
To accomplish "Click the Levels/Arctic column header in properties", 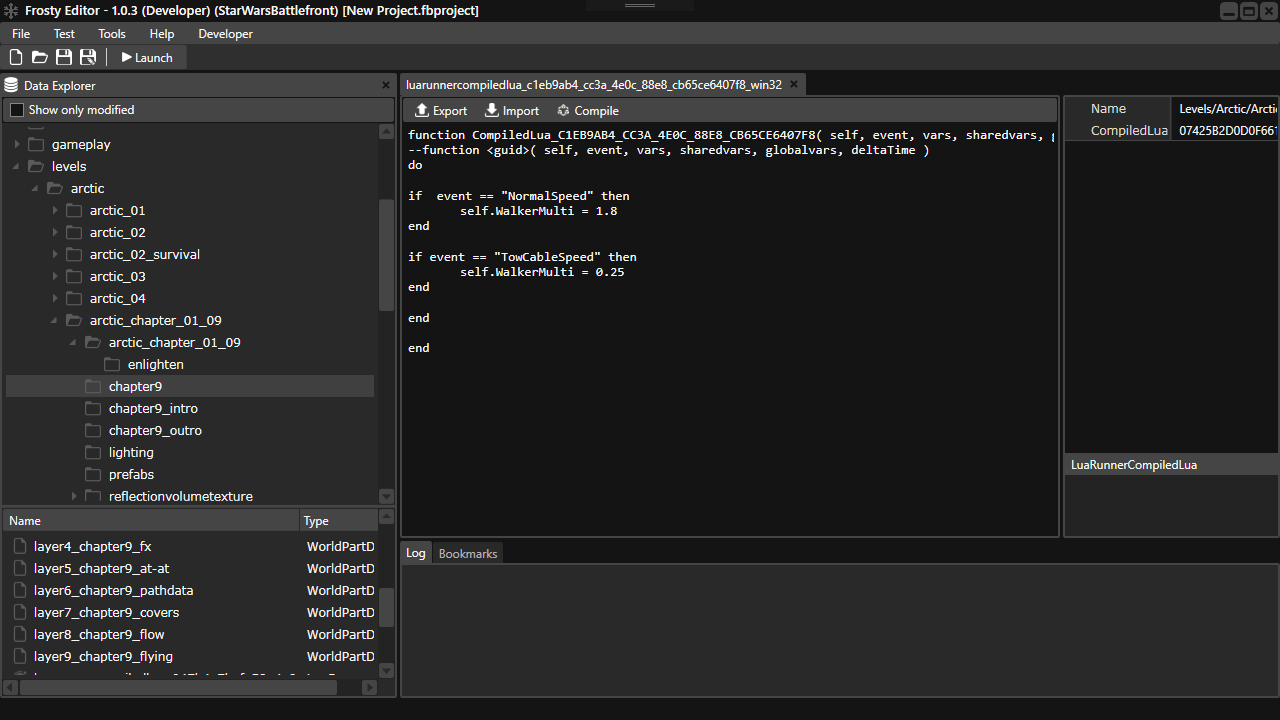I will [1227, 109].
